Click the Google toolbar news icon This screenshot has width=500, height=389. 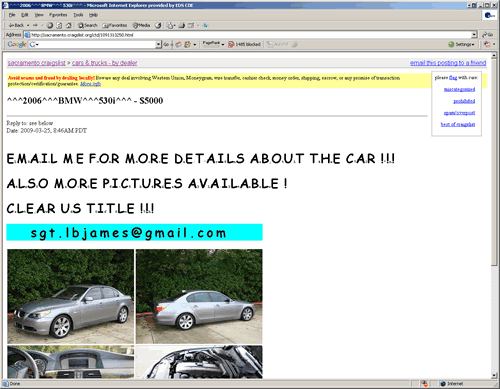tap(179, 44)
